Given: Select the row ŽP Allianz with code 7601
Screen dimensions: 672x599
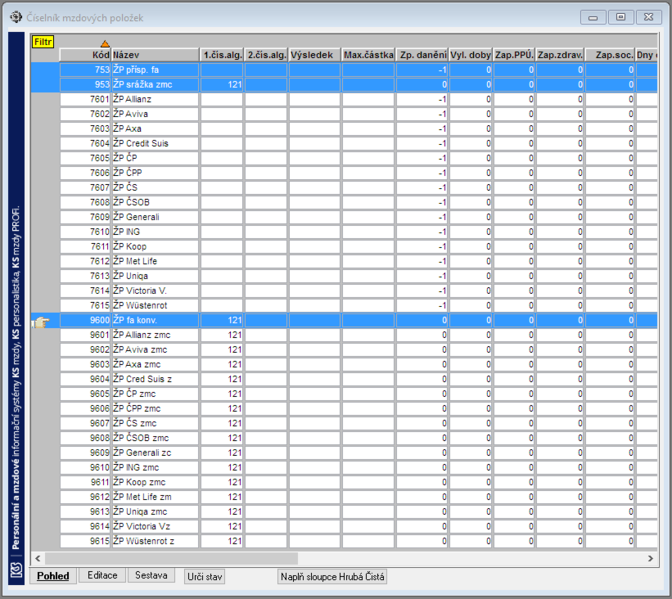Looking at the screenshot, I should [344, 99].
